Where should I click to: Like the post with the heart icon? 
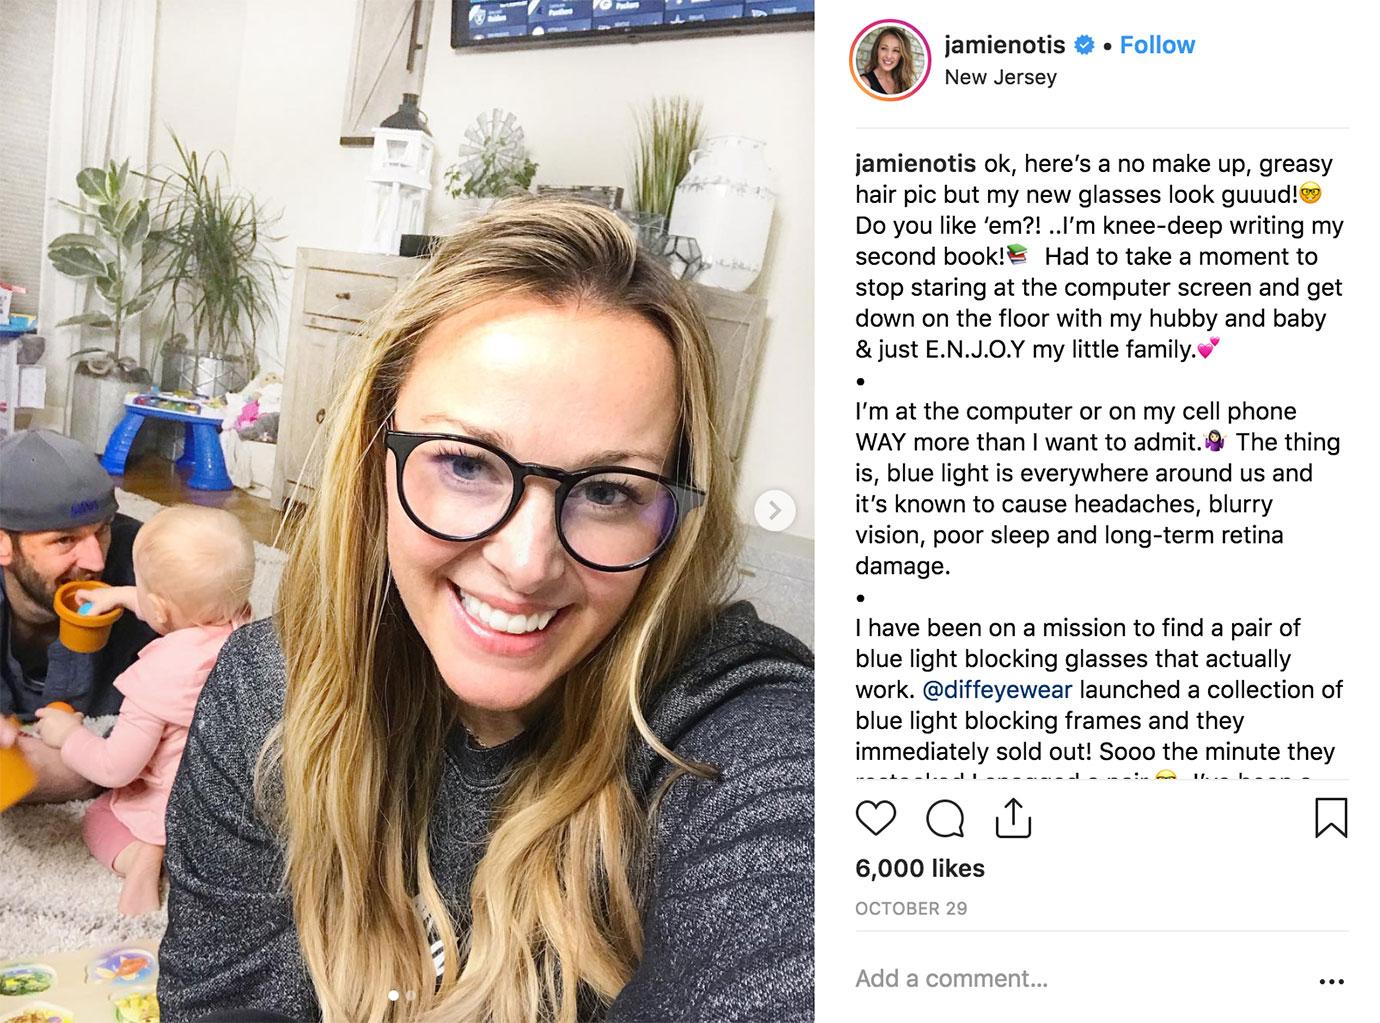(x=876, y=819)
